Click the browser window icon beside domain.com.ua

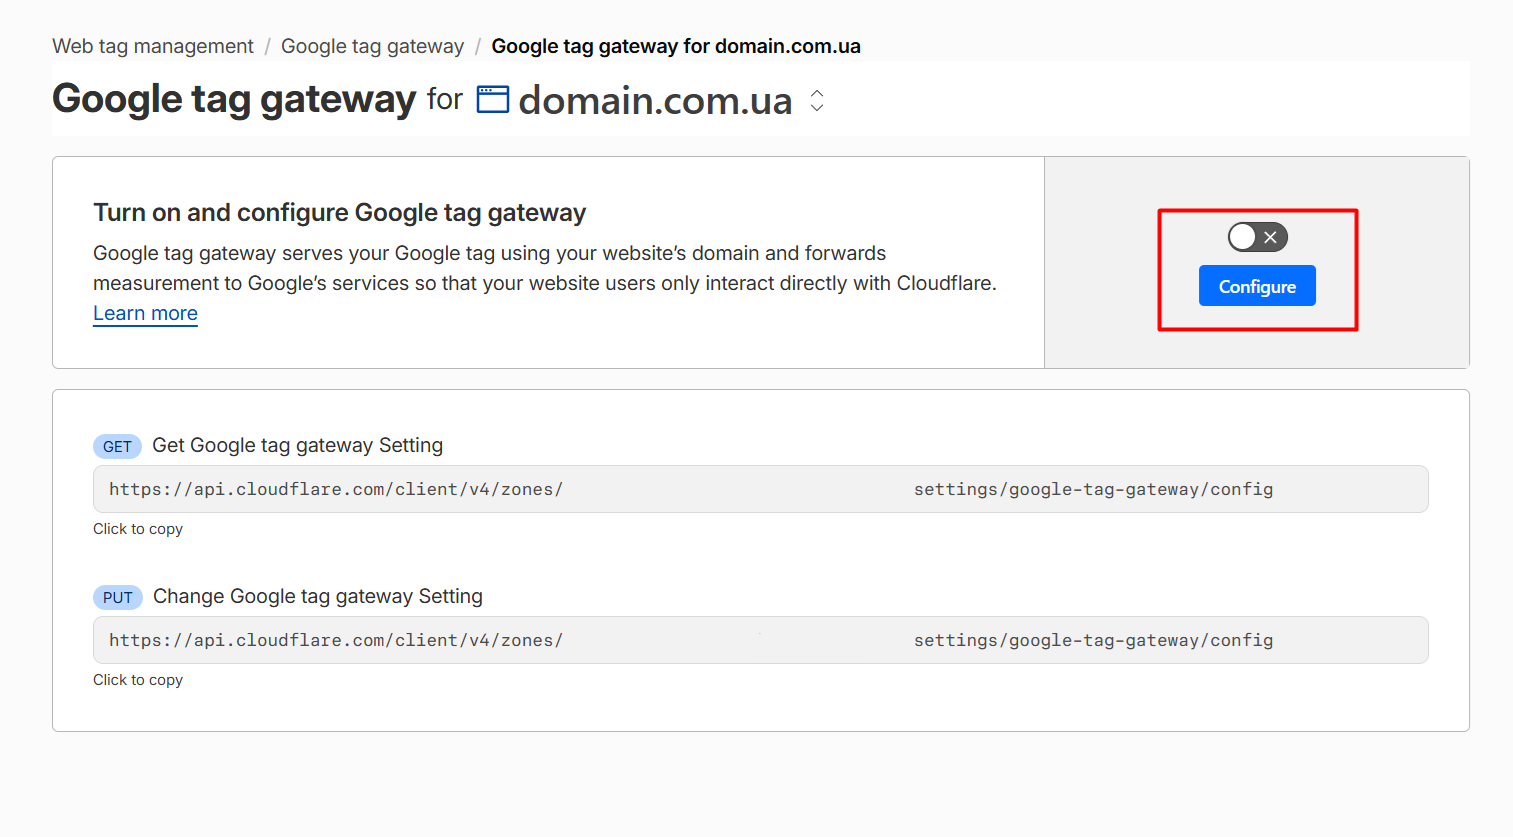click(x=493, y=100)
